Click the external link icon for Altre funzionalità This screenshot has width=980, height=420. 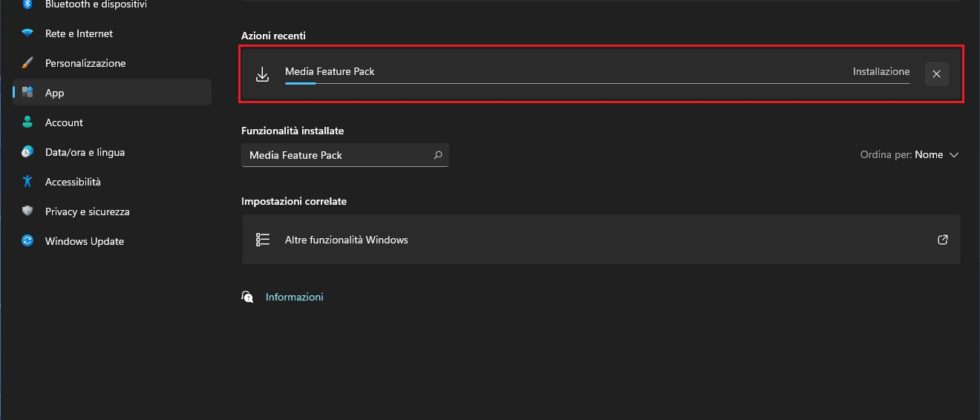point(941,240)
